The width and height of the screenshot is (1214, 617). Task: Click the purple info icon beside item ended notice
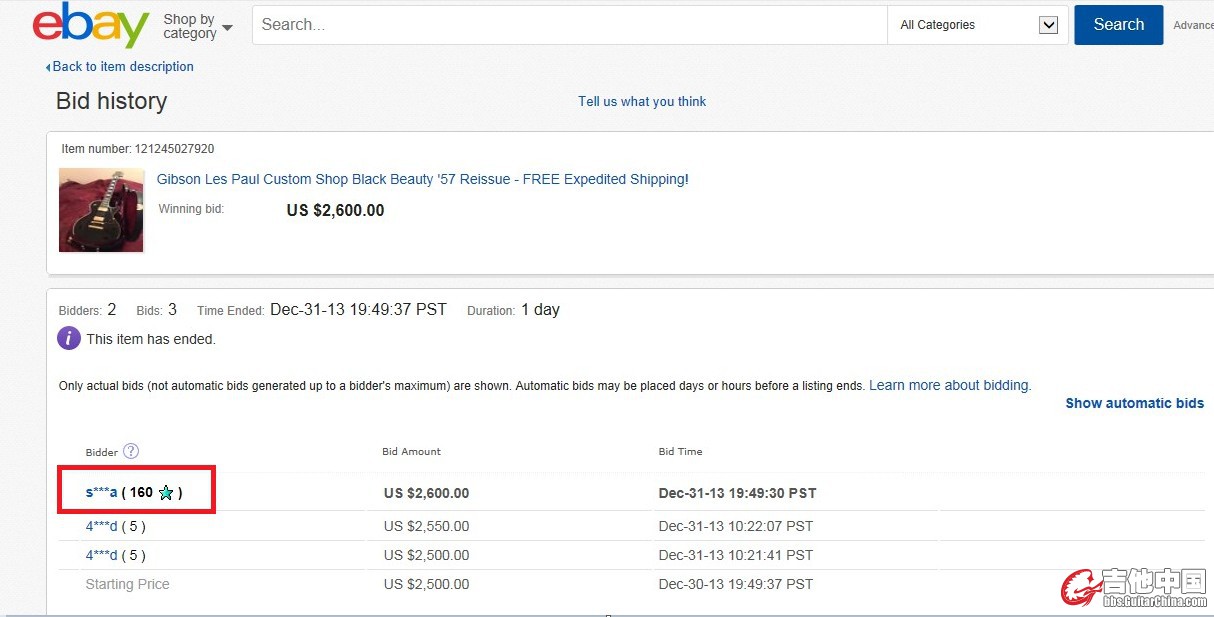click(x=68, y=338)
